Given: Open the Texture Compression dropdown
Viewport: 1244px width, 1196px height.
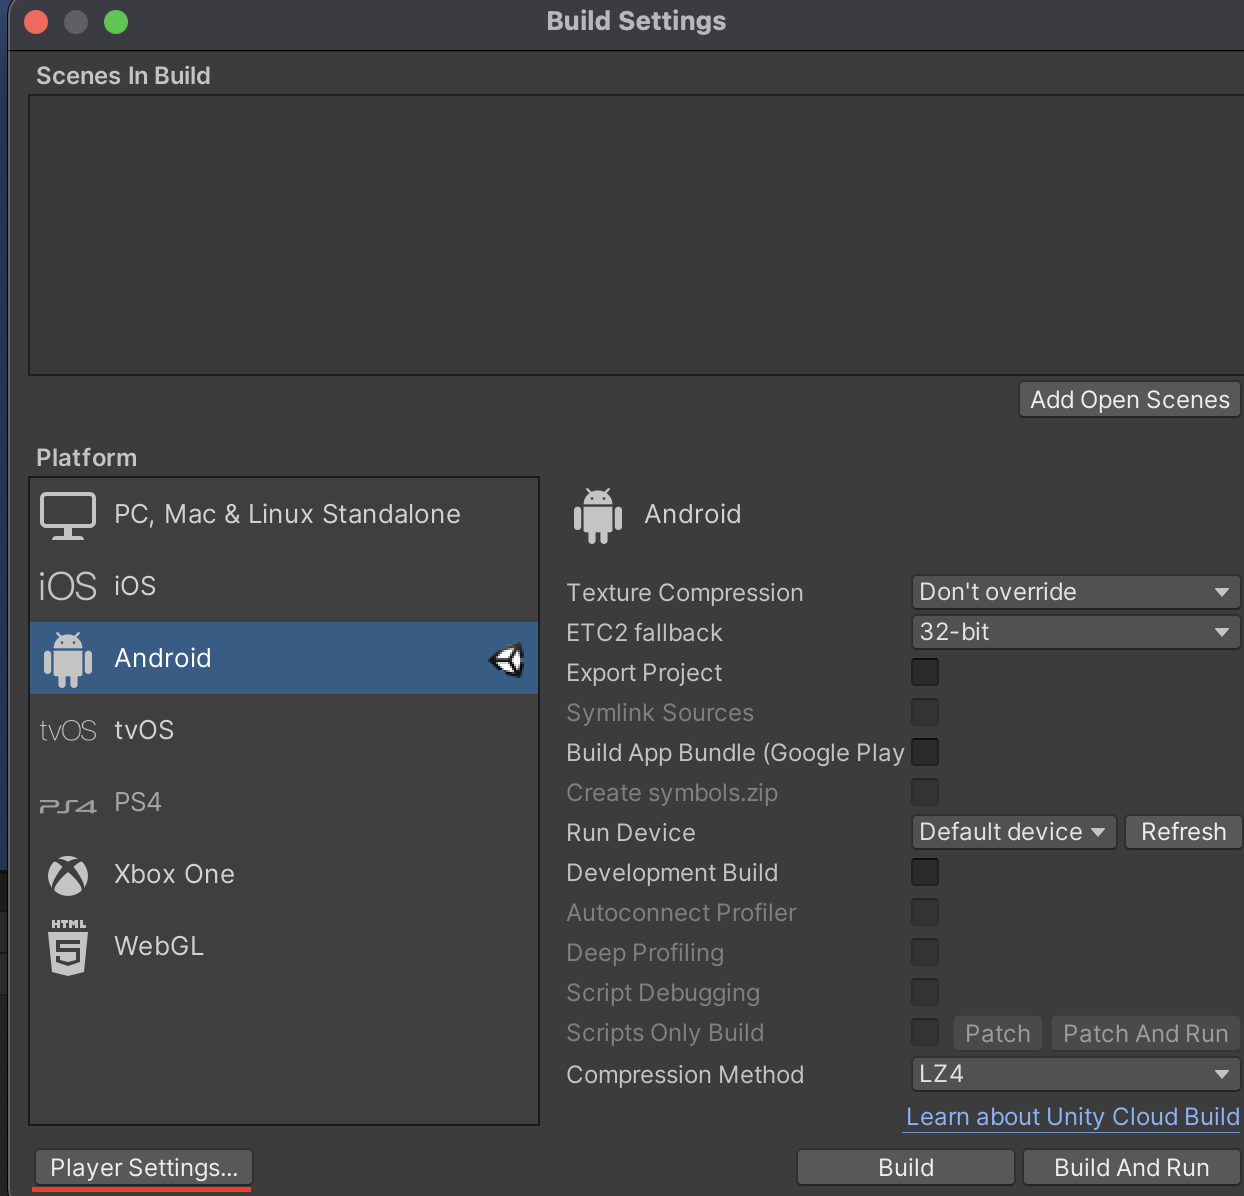Looking at the screenshot, I should (1075, 592).
